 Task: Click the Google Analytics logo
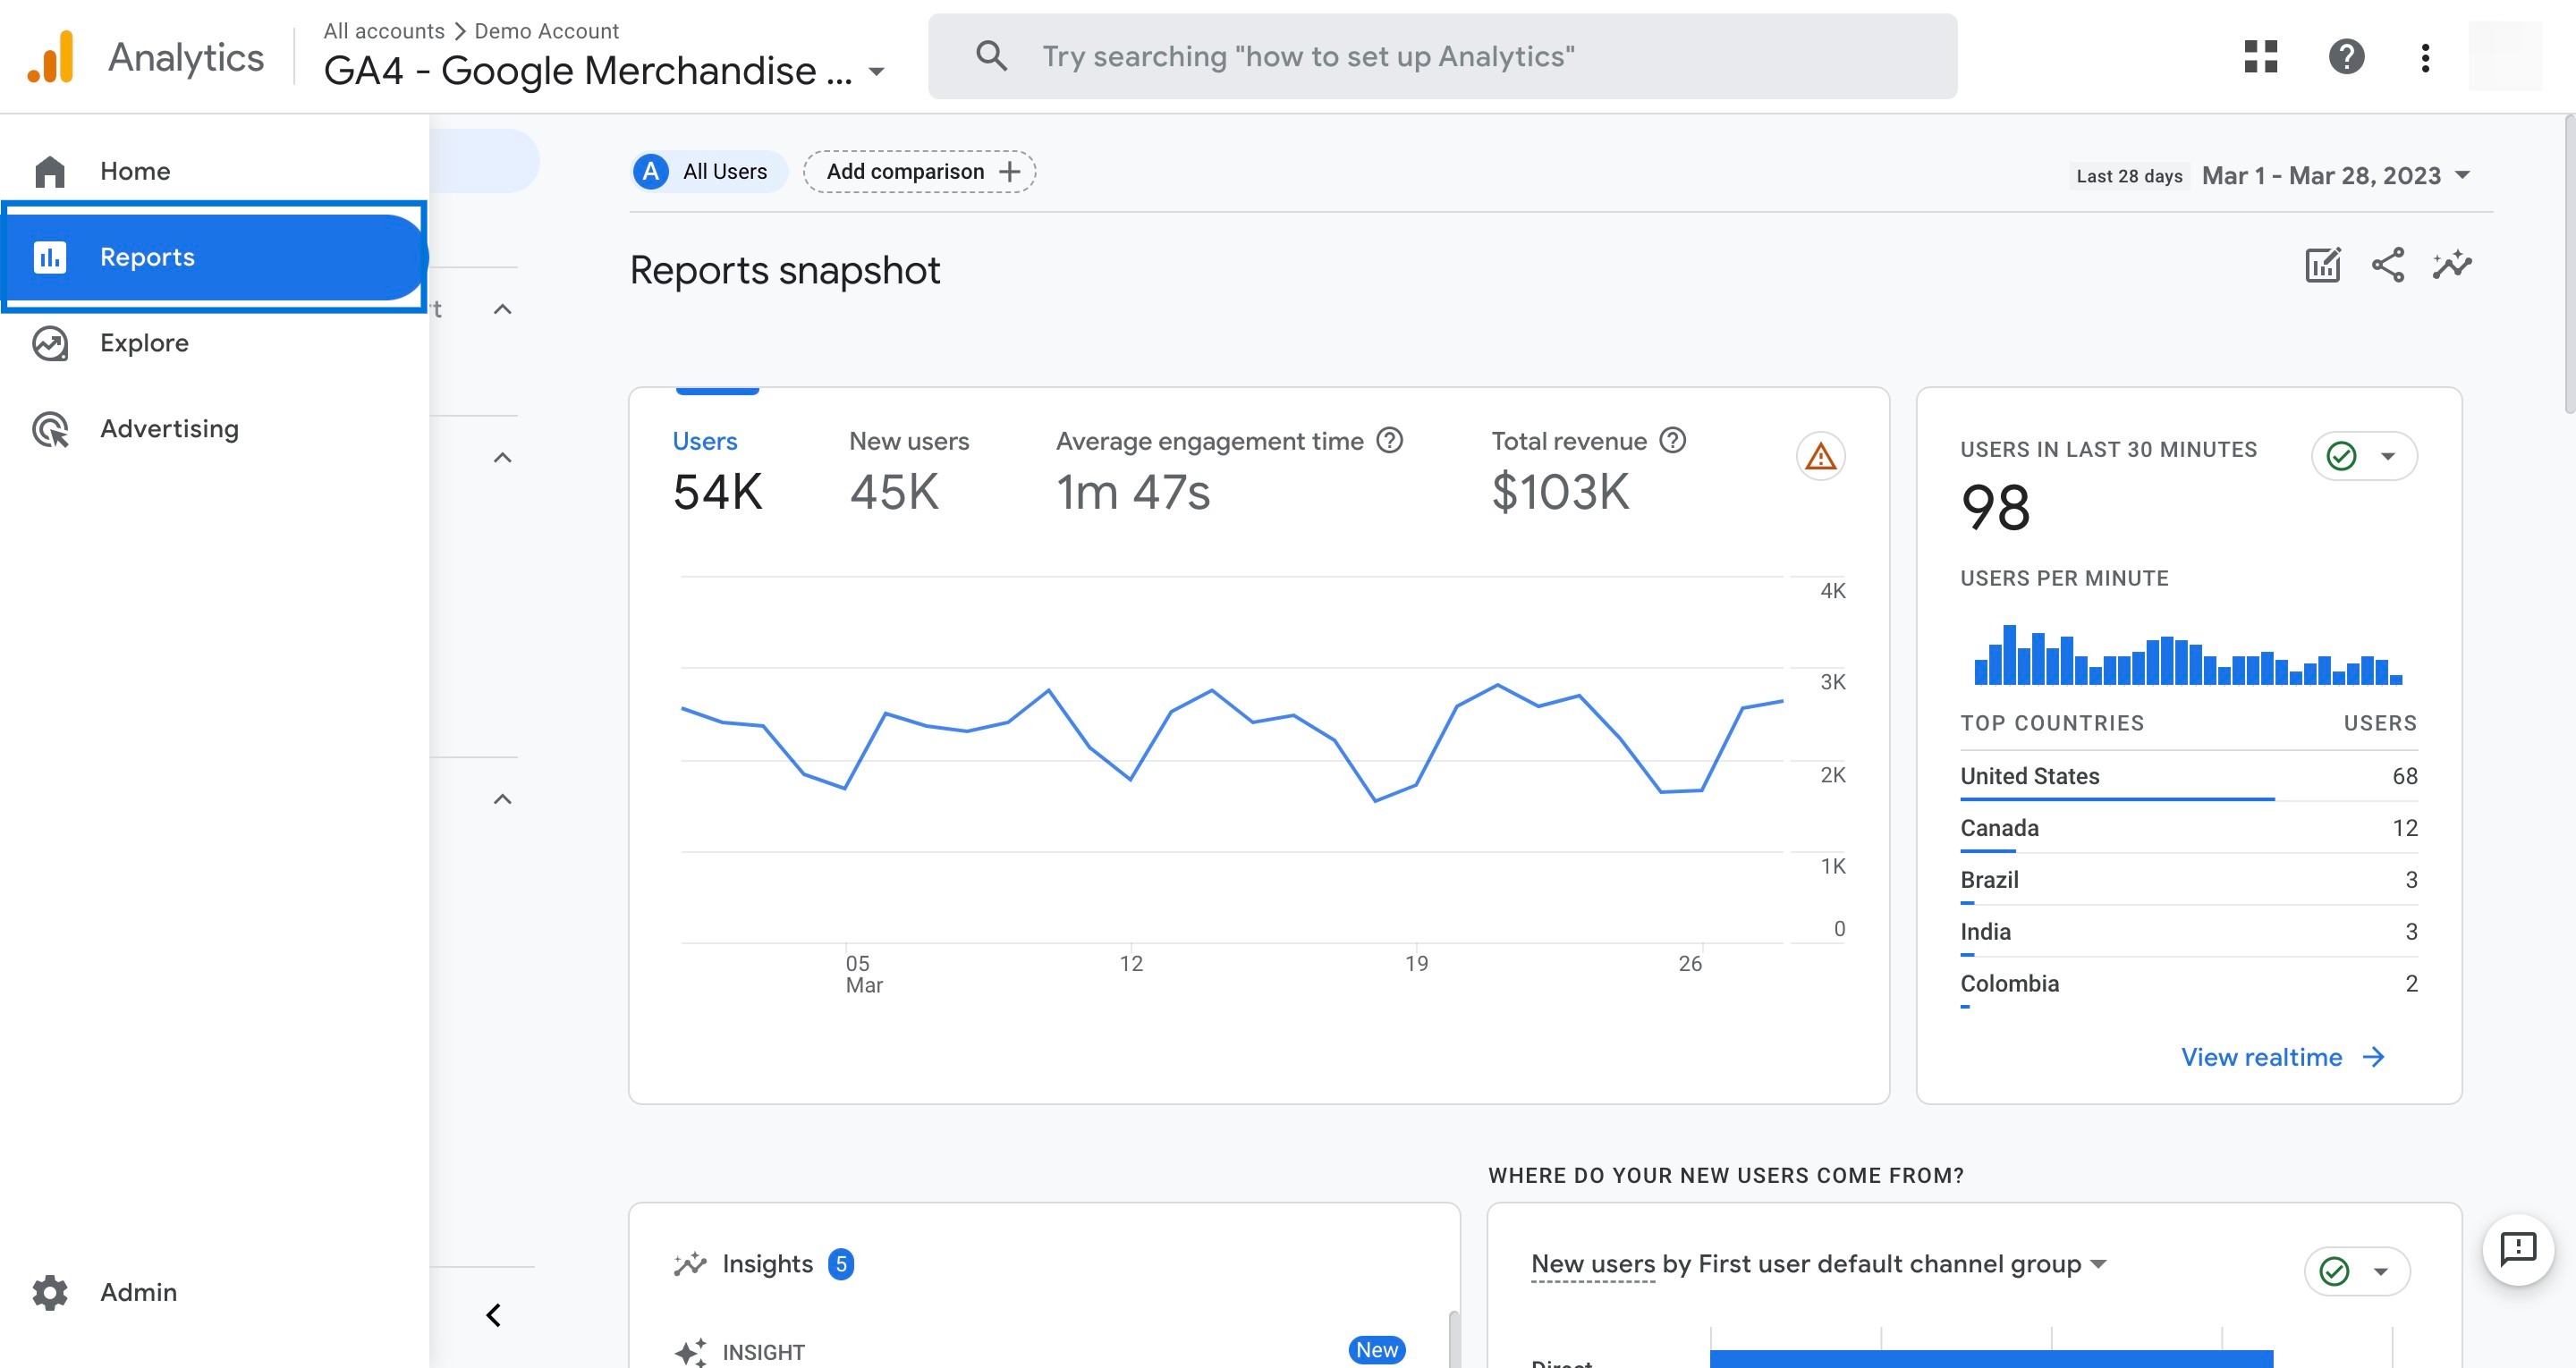(x=51, y=57)
